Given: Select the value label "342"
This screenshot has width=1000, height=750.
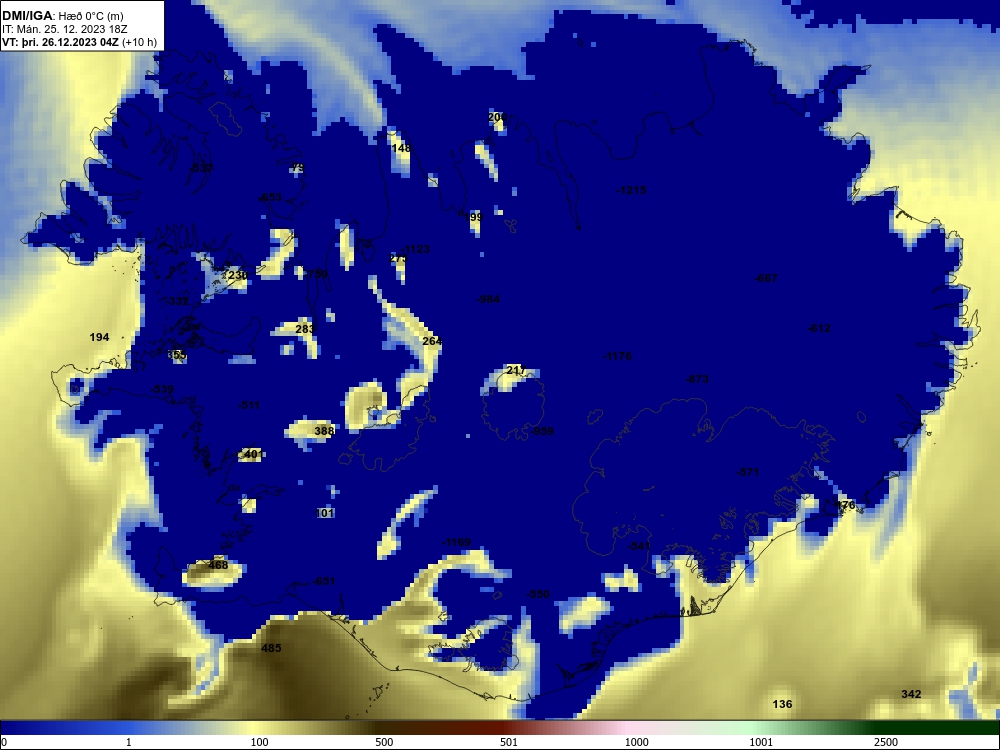Looking at the screenshot, I should click(911, 694).
